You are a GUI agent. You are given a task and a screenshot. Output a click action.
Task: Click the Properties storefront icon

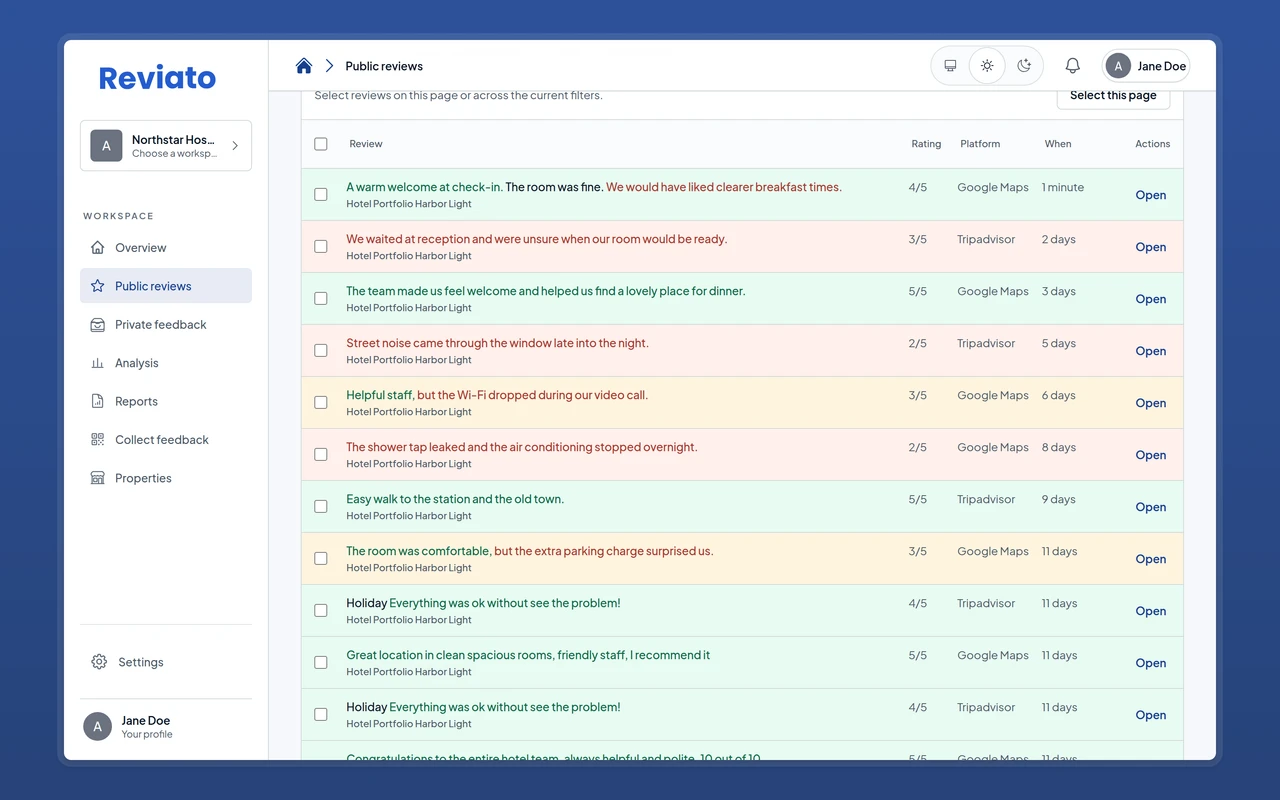pos(97,478)
